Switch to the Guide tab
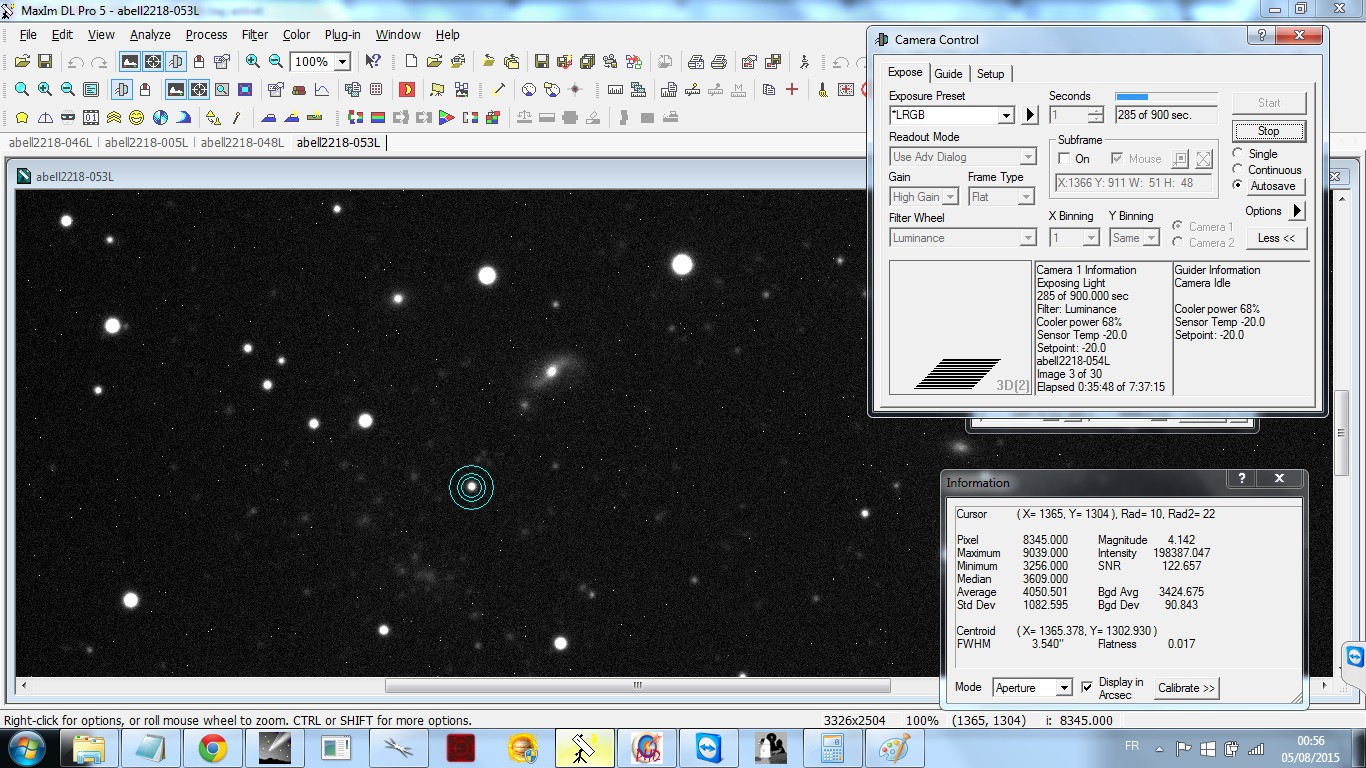1366x768 pixels. [948, 74]
